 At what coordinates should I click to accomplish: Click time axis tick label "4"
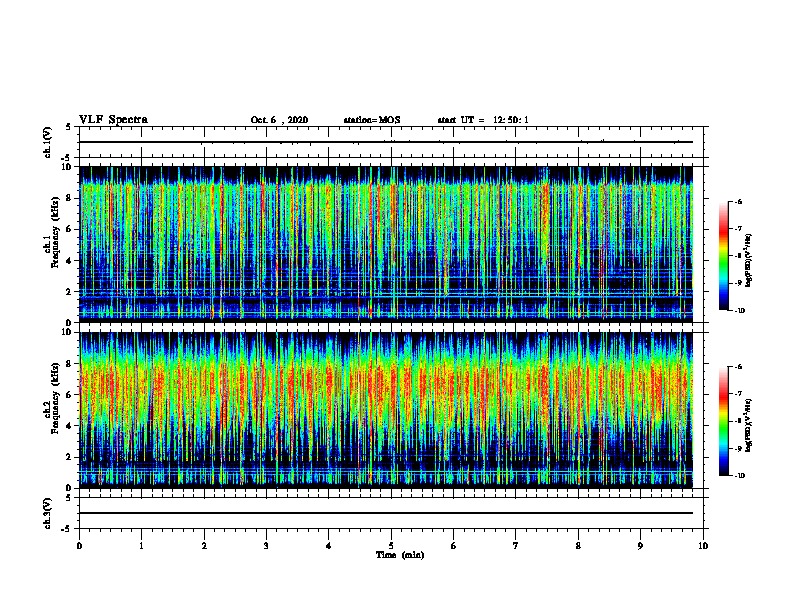[329, 546]
